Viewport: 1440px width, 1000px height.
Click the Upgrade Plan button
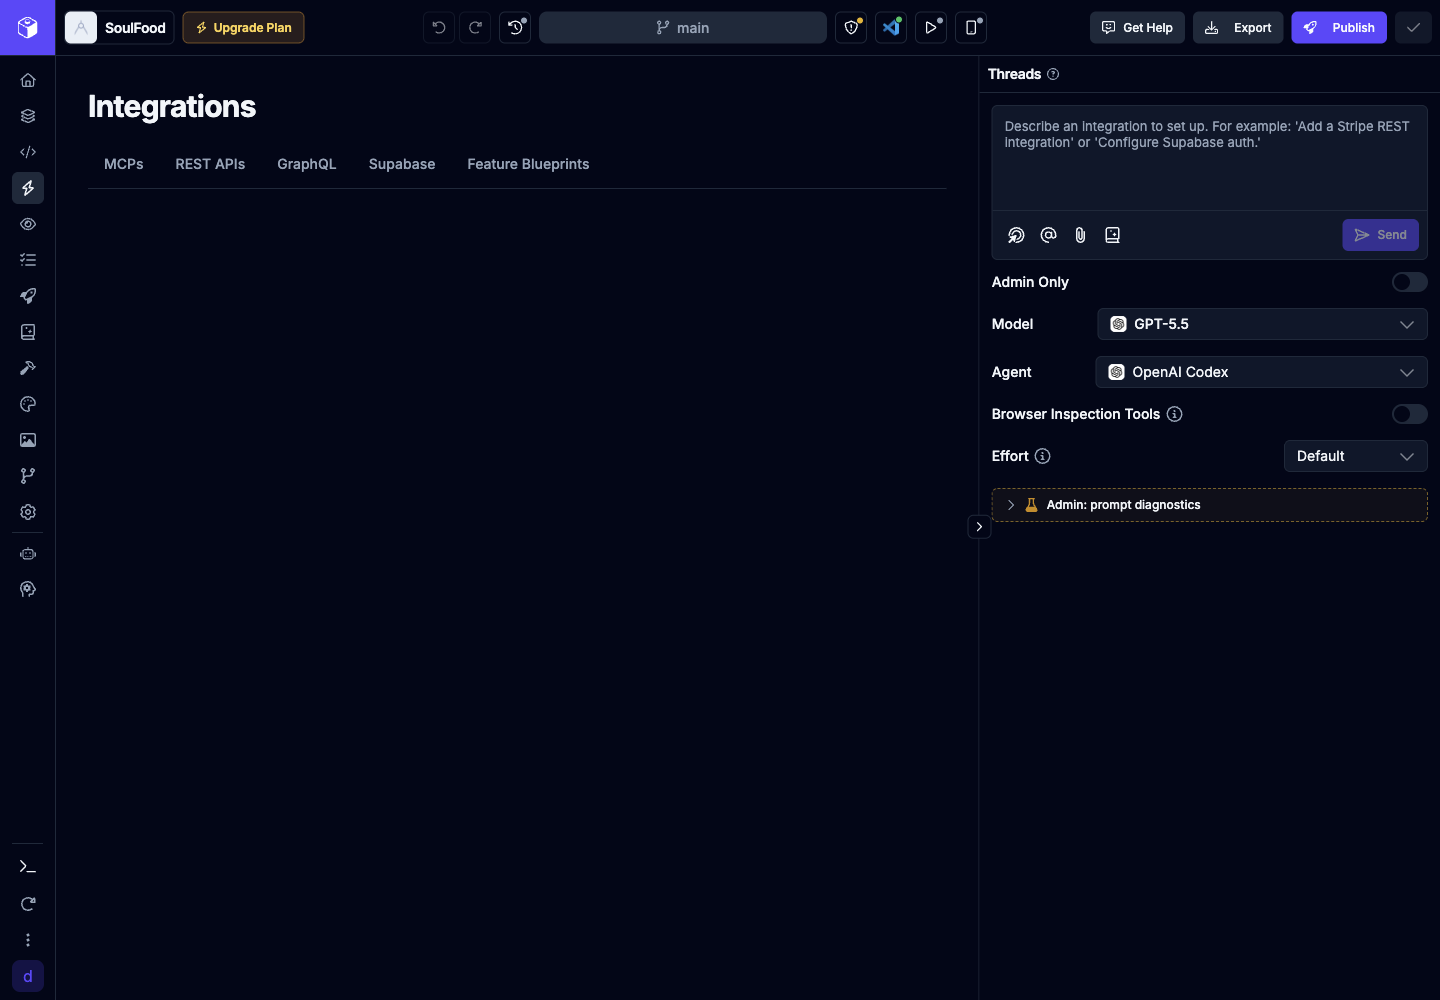[243, 28]
